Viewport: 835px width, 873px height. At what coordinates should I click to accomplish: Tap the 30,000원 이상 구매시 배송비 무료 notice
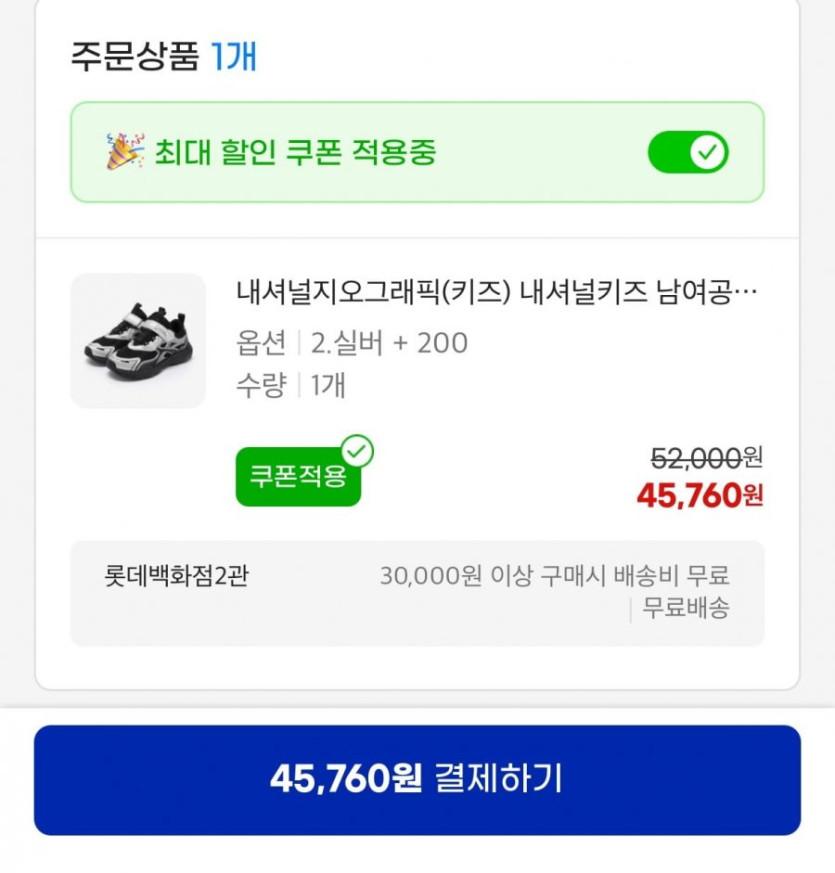(554, 576)
